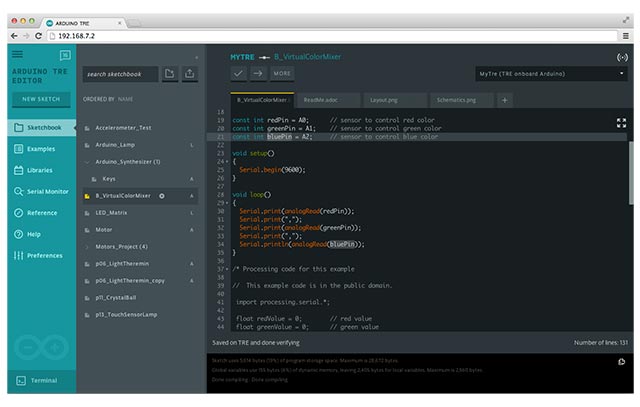Screen dimensions: 640x407
Task: Click the NEW SKETCH button
Action: (x=40, y=99)
